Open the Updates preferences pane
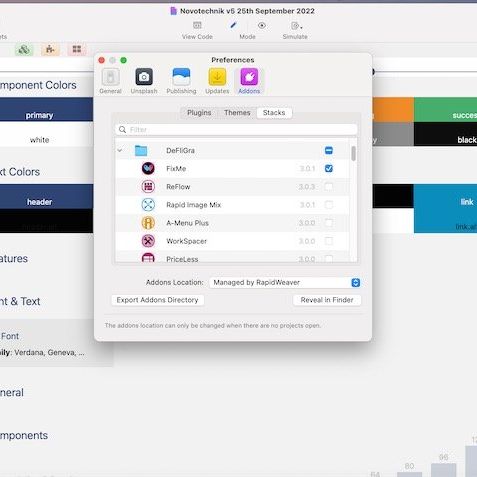This screenshot has width=477, height=477. pos(217,81)
